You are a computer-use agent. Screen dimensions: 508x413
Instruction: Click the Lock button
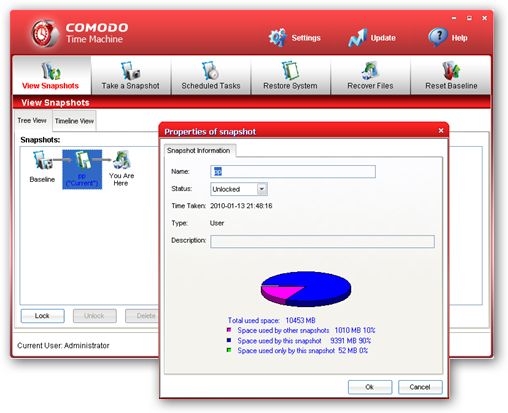[42, 316]
